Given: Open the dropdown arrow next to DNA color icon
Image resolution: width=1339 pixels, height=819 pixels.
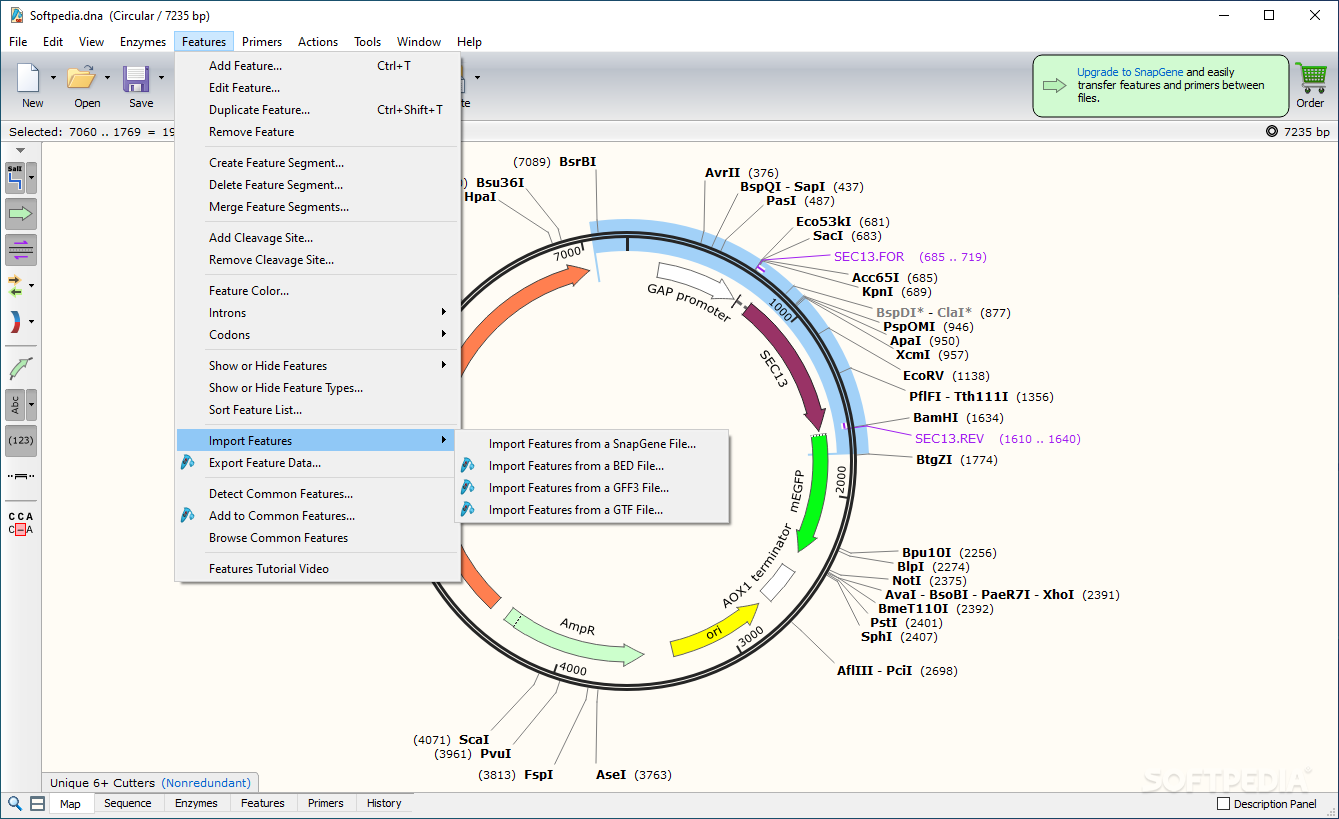Looking at the screenshot, I should 32,322.
